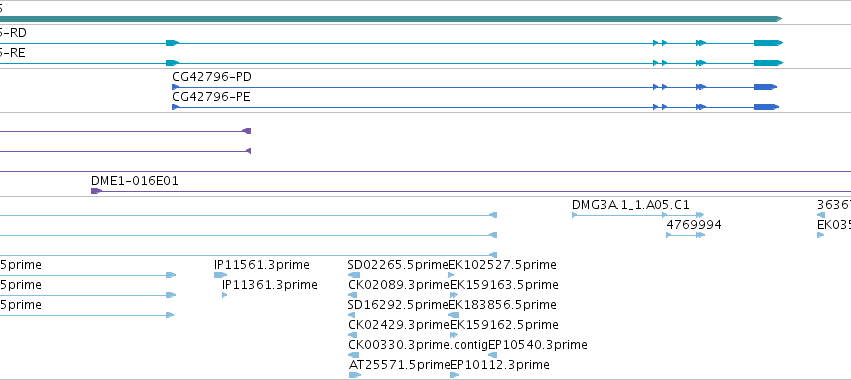The height and width of the screenshot is (380, 851).
Task: Select the CK02429.3prime EST label
Action: (398, 325)
